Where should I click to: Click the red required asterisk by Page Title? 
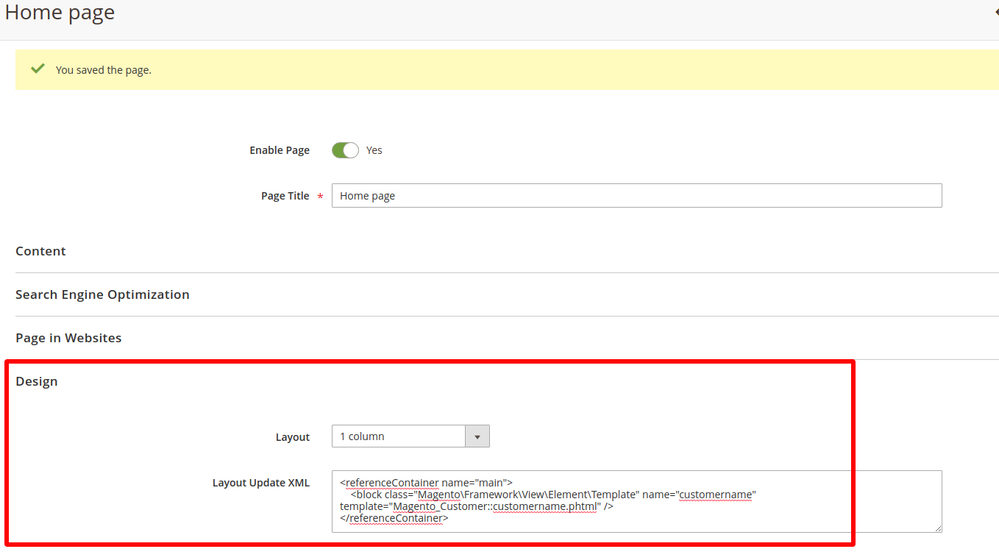click(x=320, y=197)
